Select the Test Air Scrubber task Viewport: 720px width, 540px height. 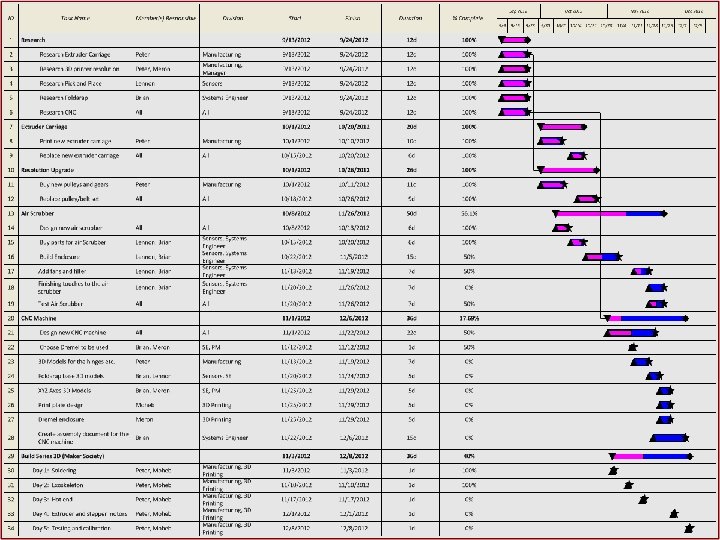pos(60,304)
